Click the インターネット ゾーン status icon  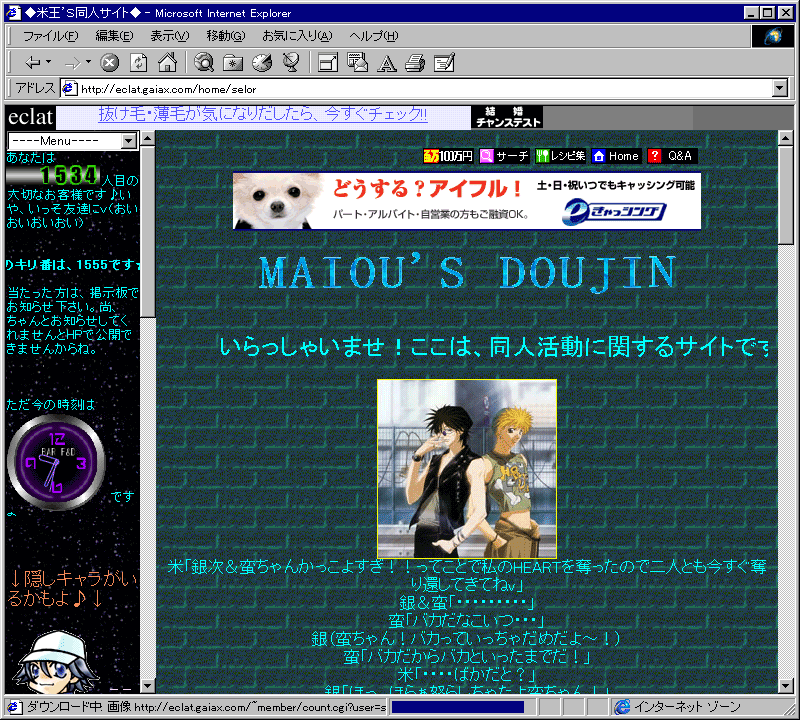point(621,707)
